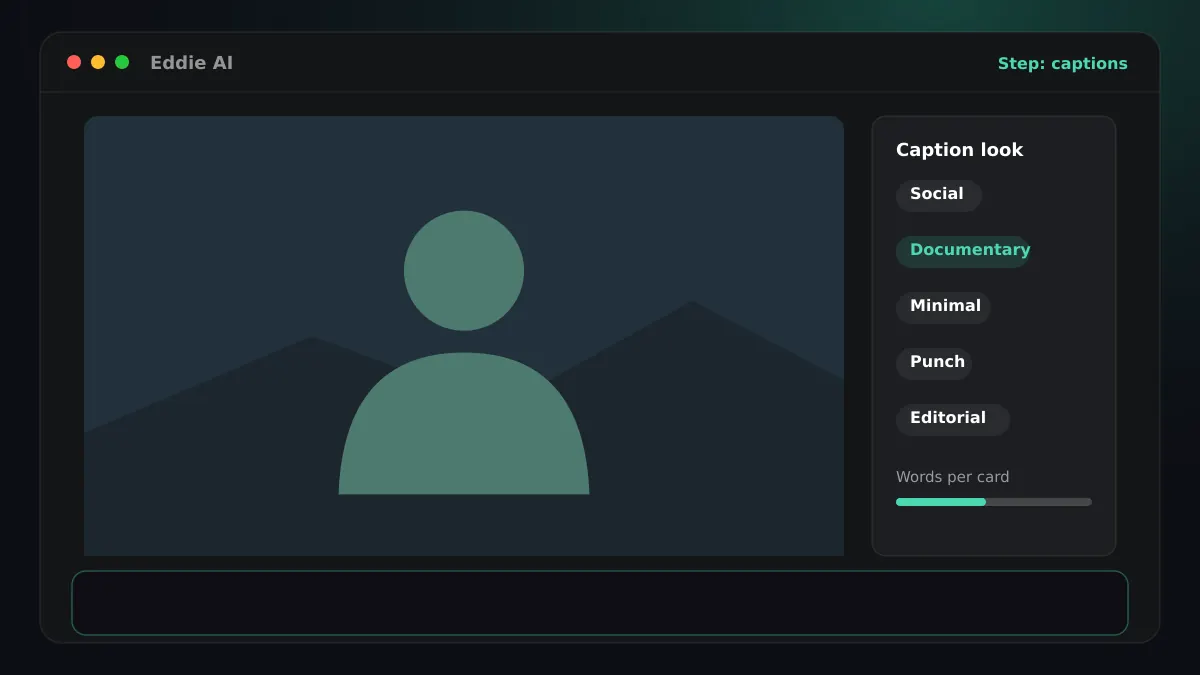Switch to the Editorial caption look
This screenshot has height=675, width=1200.
(953, 419)
